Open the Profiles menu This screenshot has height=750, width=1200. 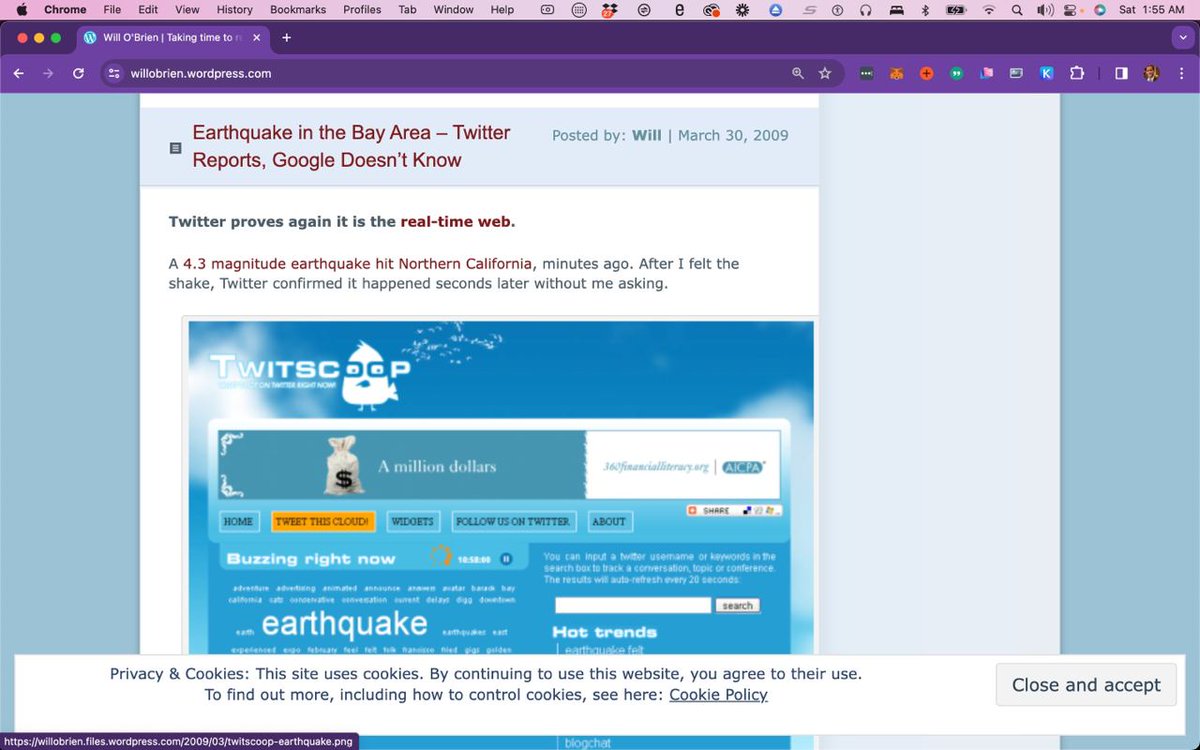(362, 10)
